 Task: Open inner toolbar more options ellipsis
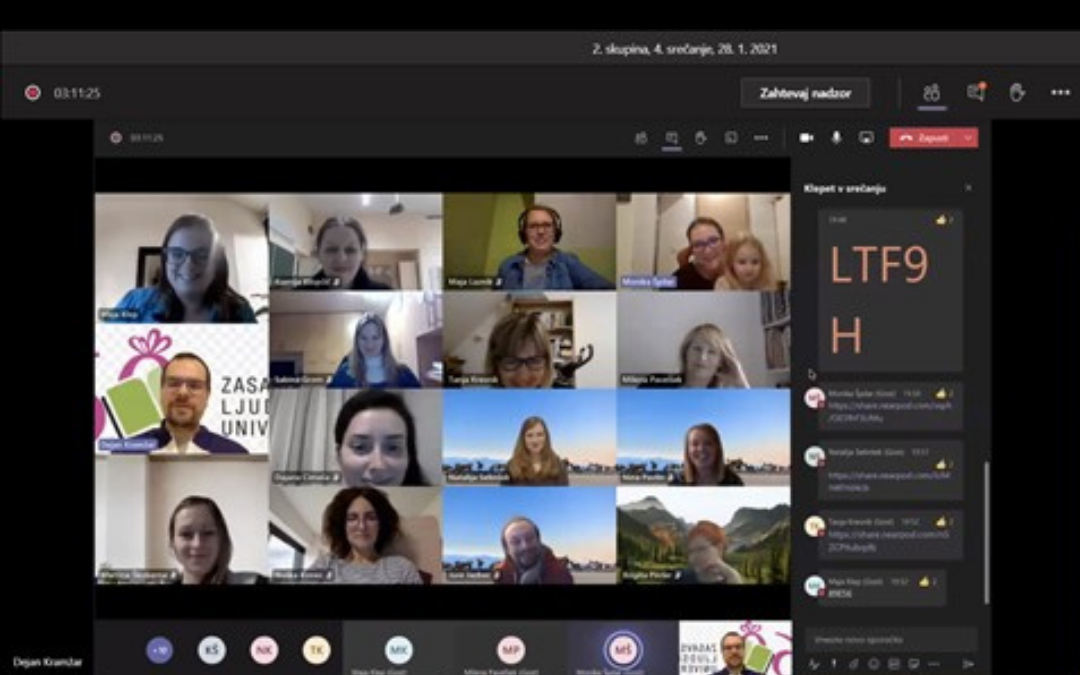pyautogui.click(x=761, y=138)
